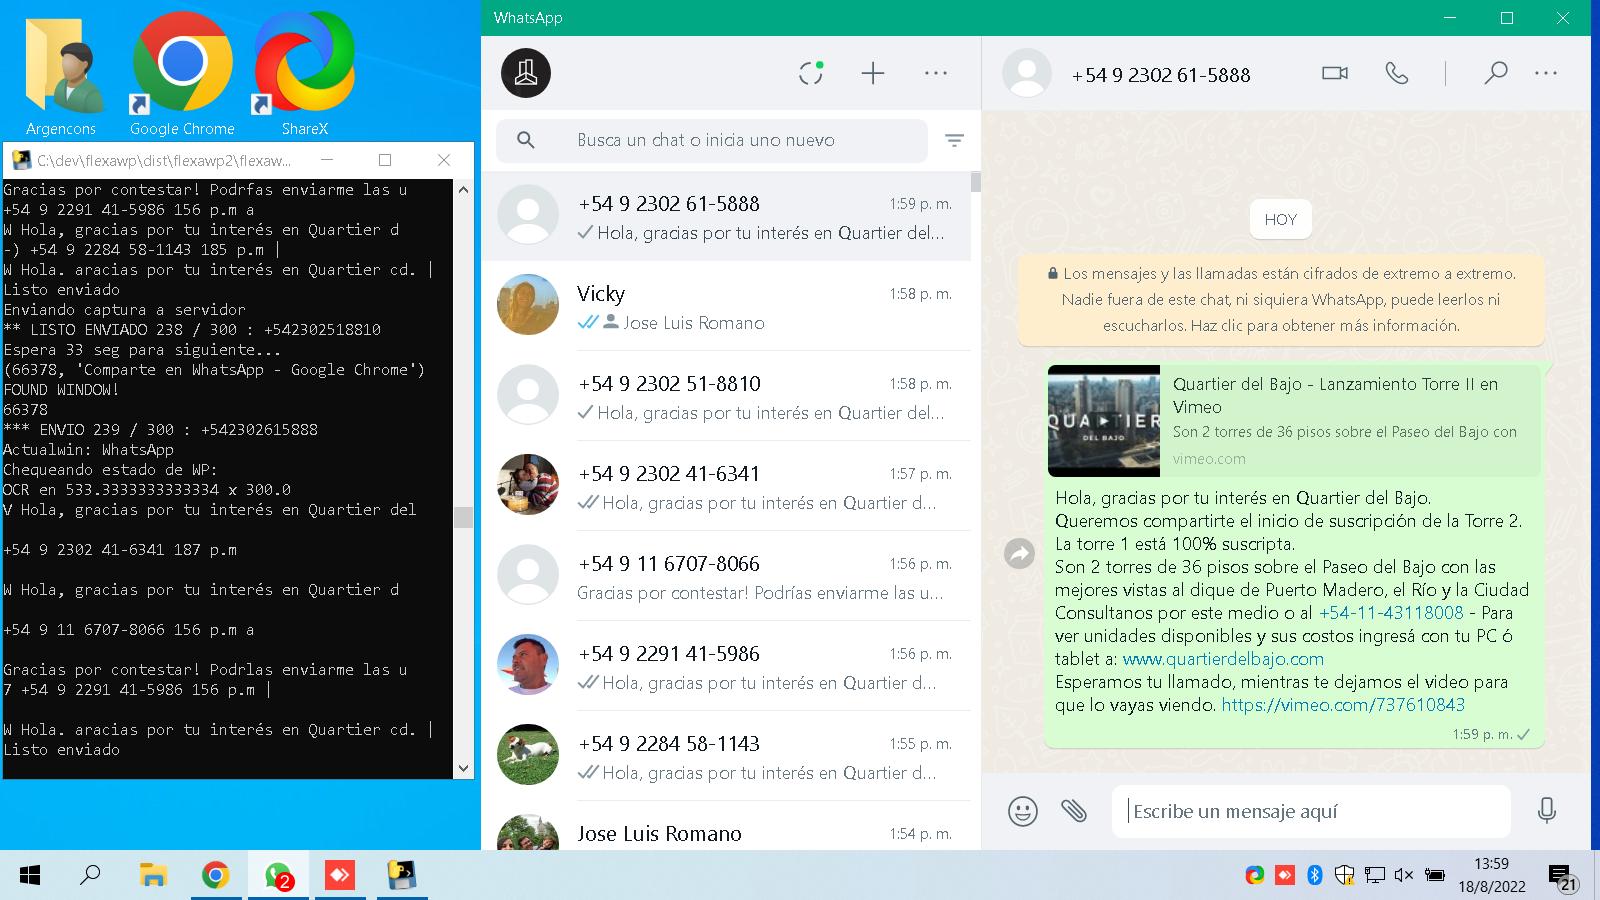Switch to the flexawp console in the taskbar
Image resolution: width=1600 pixels, height=900 pixels.
tap(402, 876)
